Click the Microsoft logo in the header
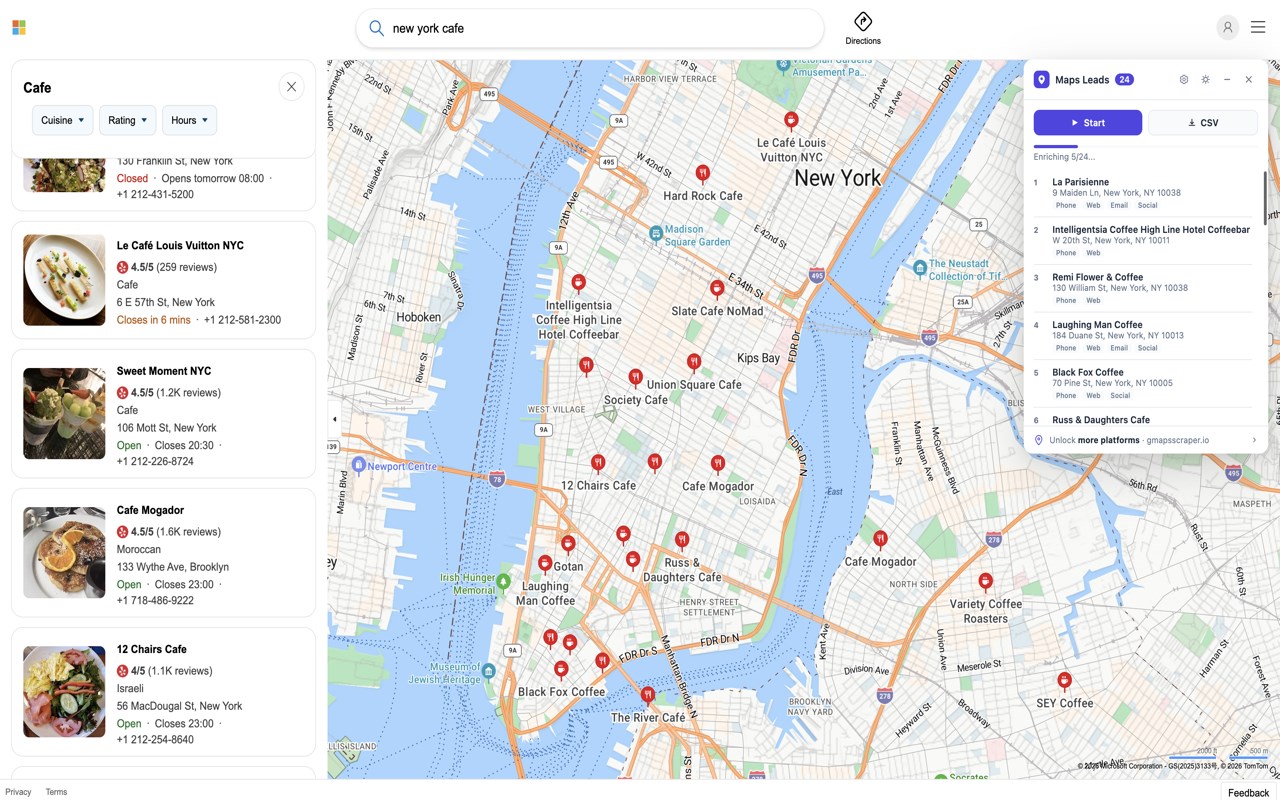 tap(19, 28)
